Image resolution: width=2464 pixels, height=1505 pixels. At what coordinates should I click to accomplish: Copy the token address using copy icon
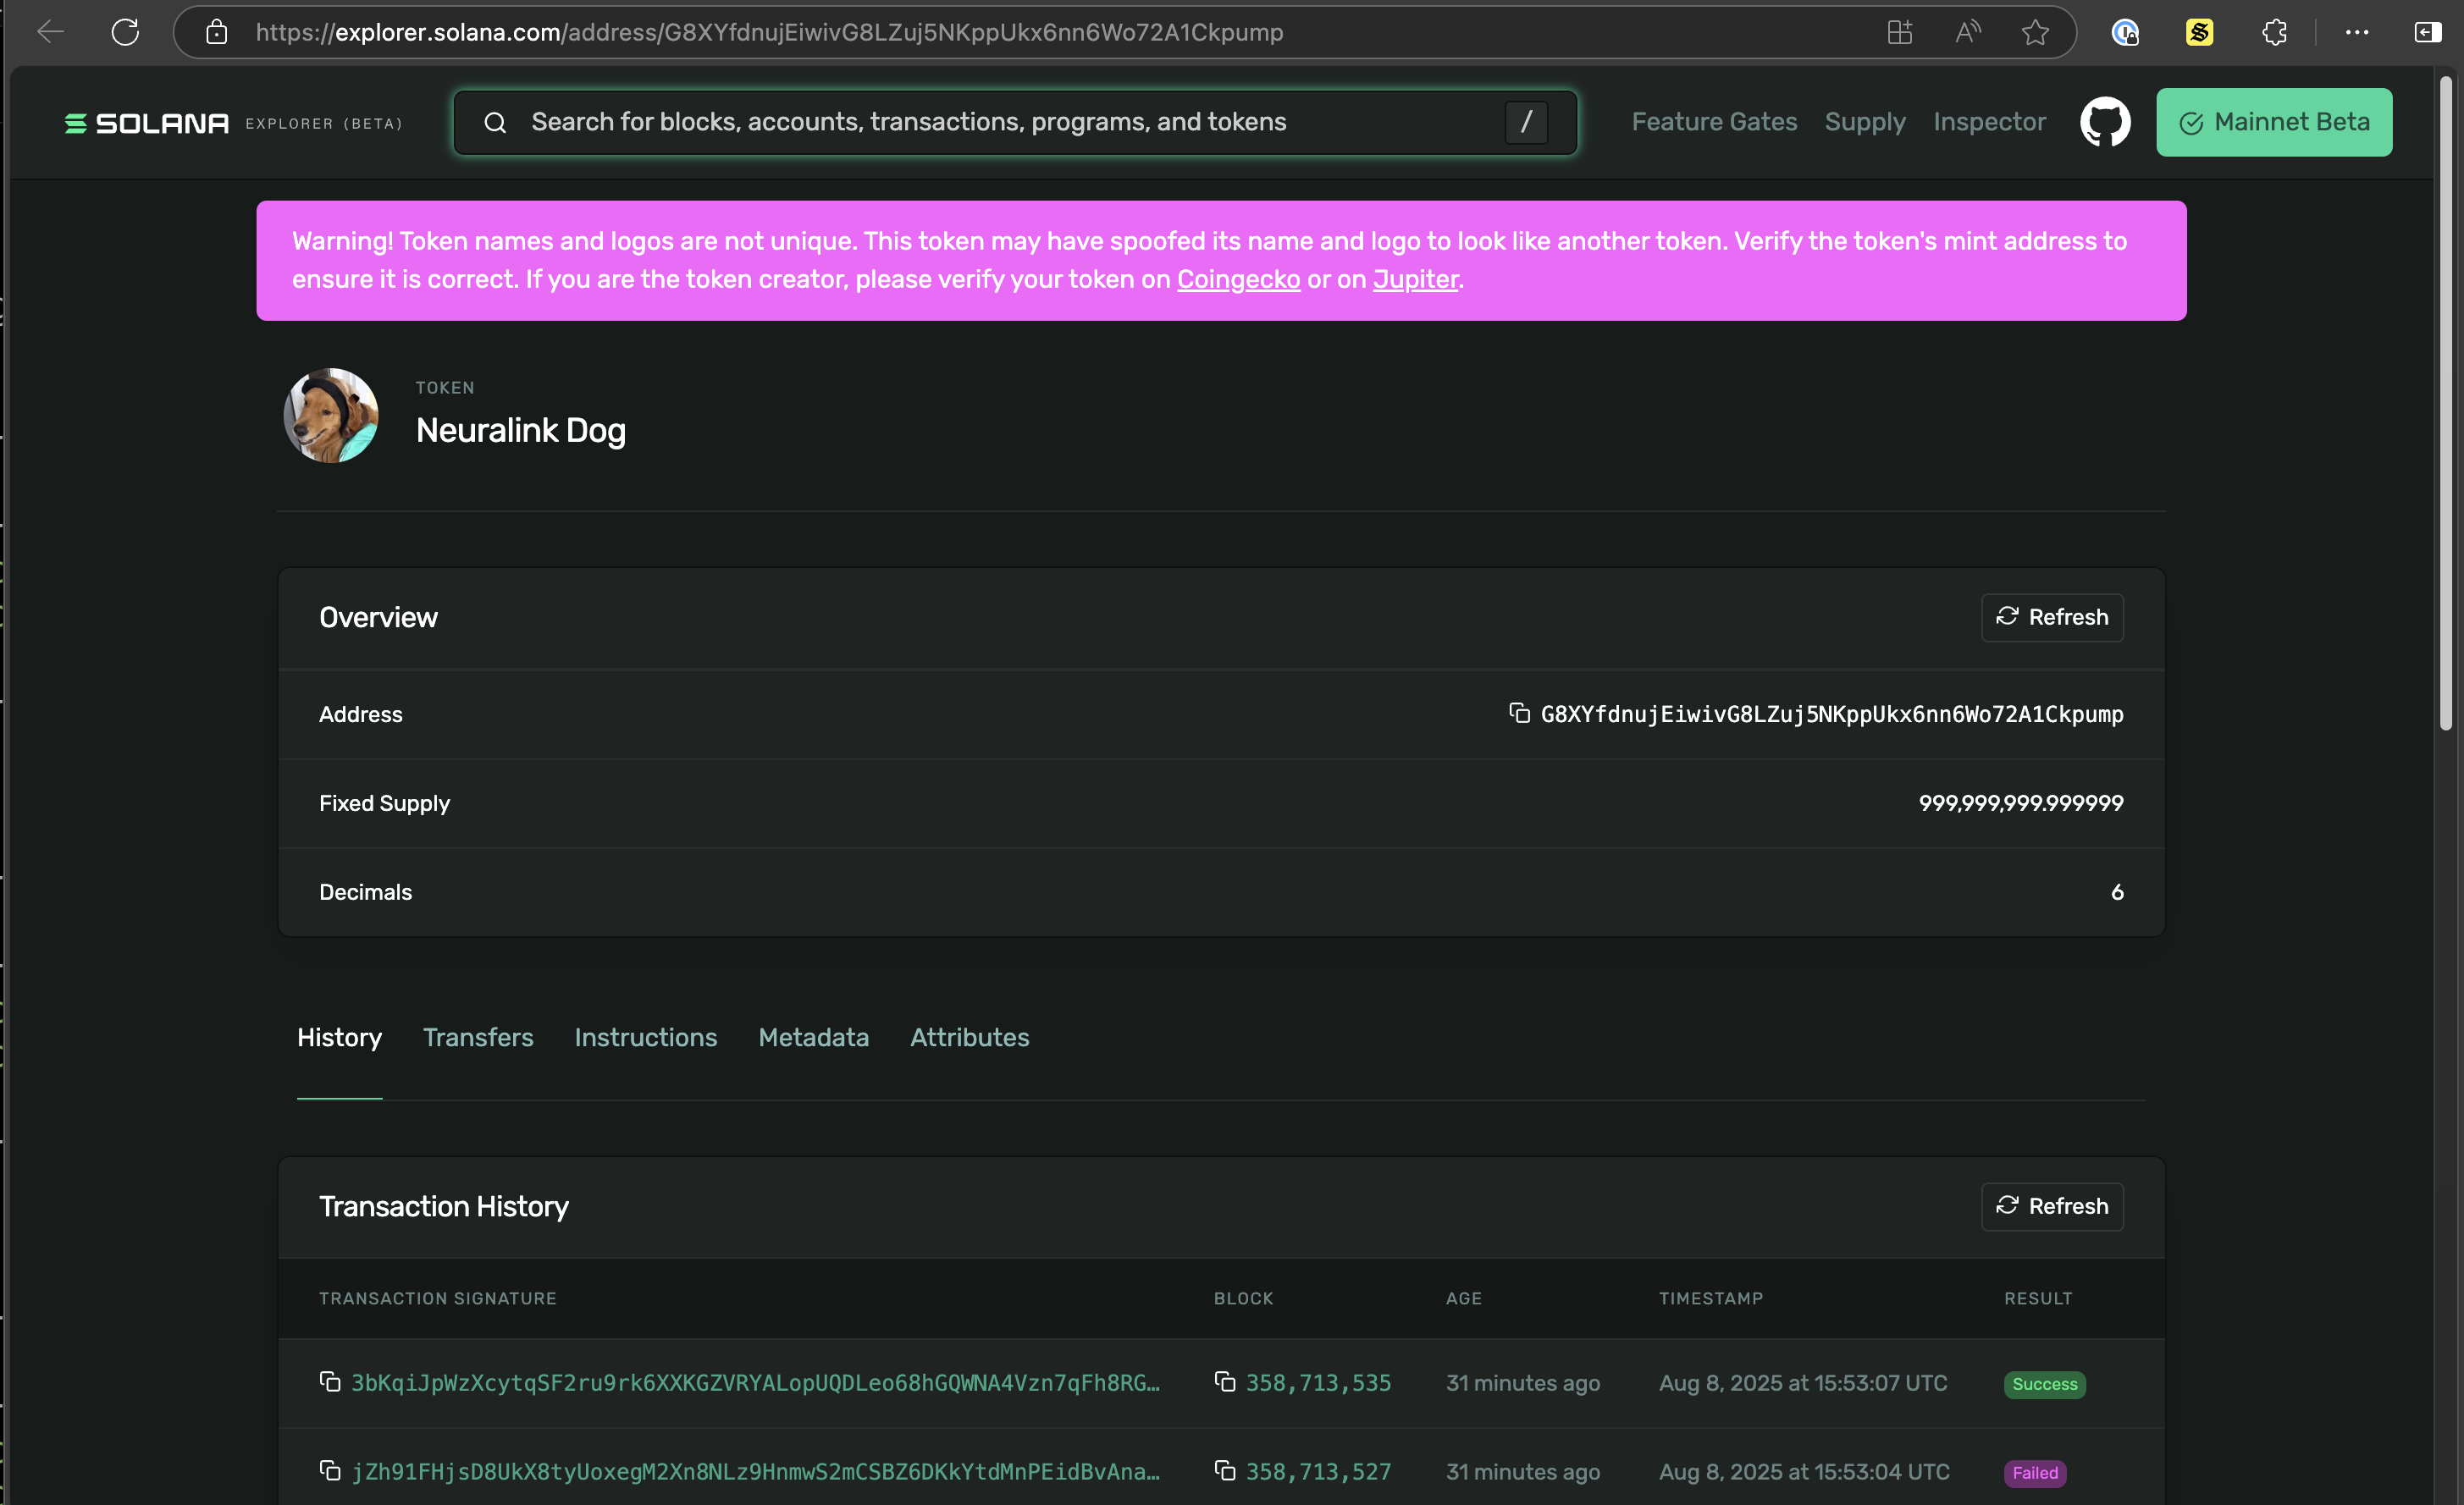point(1519,713)
